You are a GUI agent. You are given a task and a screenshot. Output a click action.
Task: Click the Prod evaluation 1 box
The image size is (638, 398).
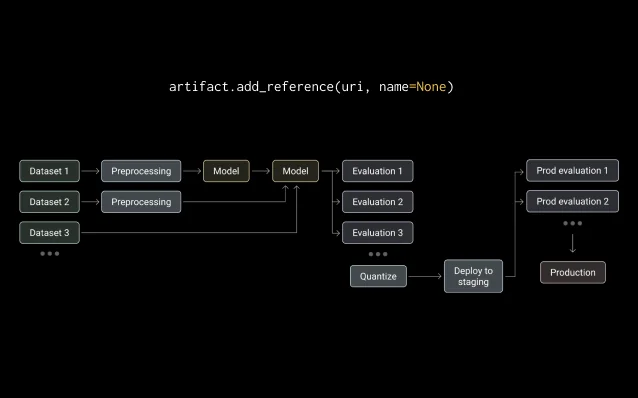pos(572,171)
